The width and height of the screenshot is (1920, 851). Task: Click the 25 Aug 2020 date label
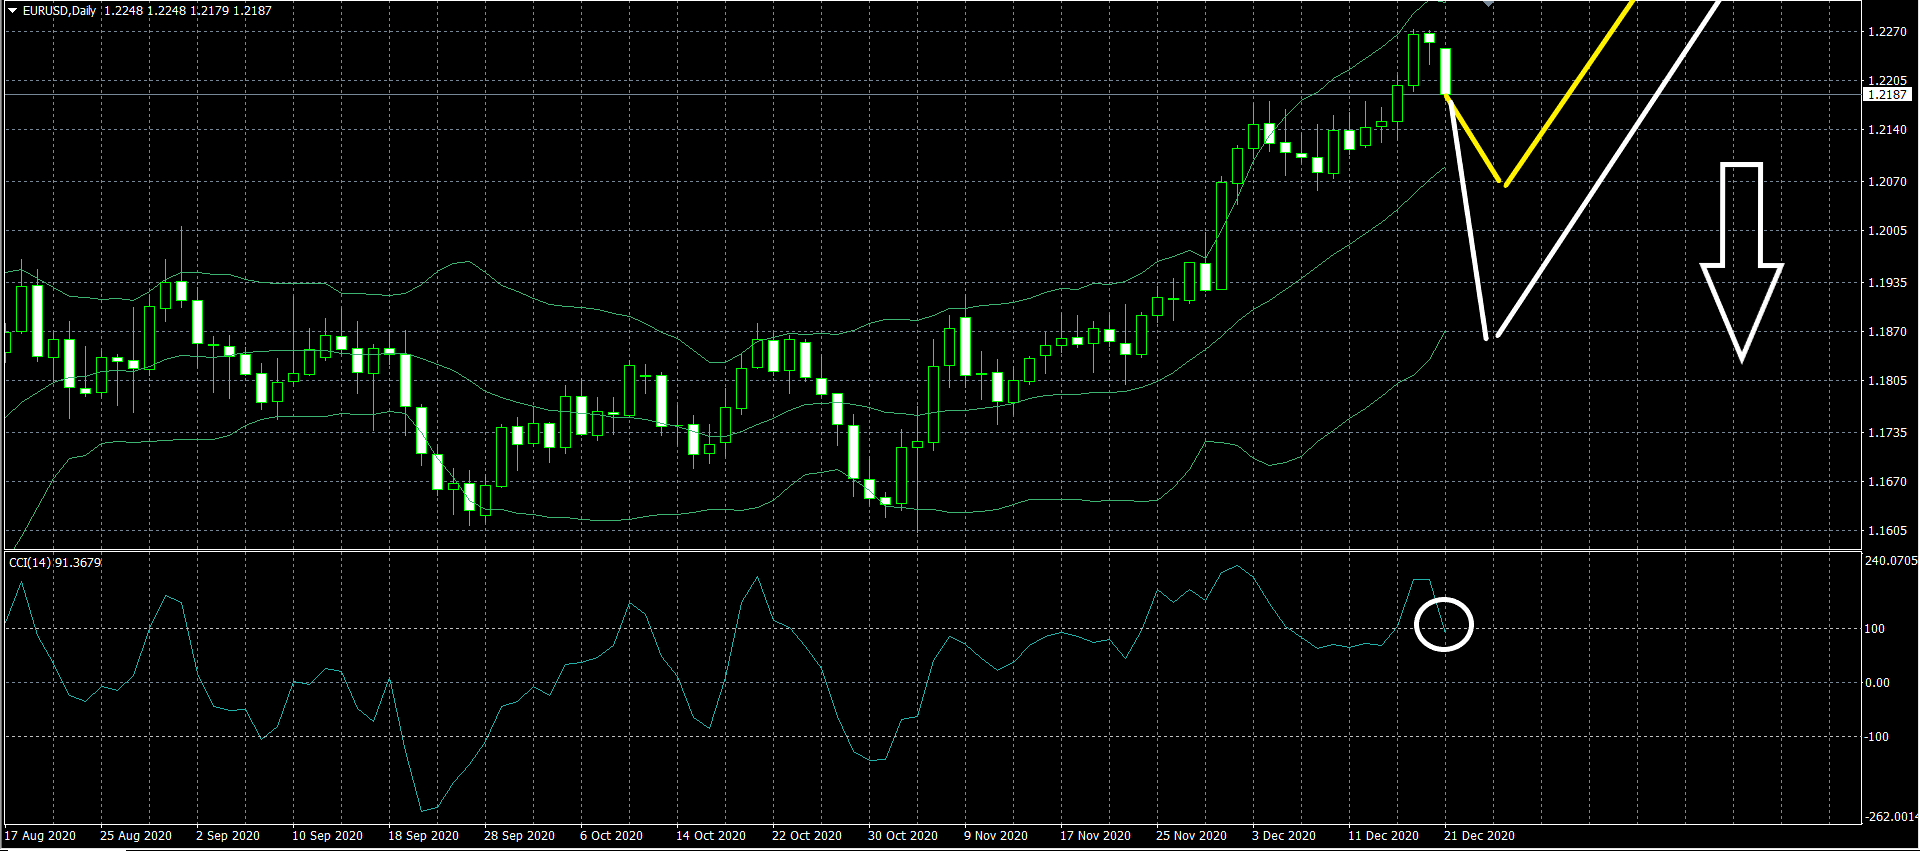tap(136, 836)
